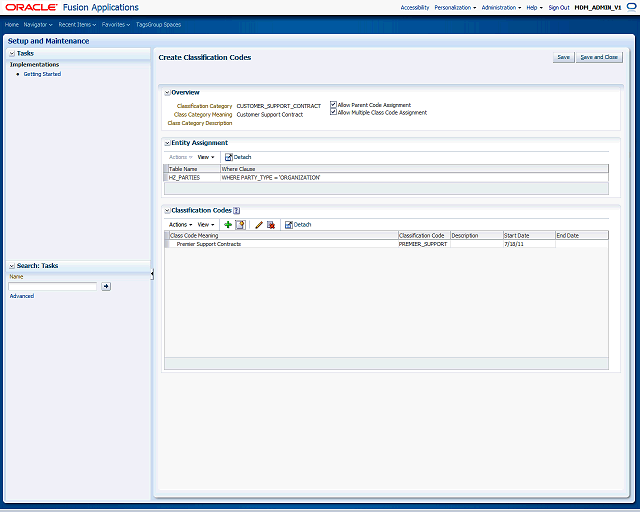Image resolution: width=640 pixels, height=512 pixels.
Task: Toggle Allow Parent Code Assignment checkbox
Action: coord(333,105)
